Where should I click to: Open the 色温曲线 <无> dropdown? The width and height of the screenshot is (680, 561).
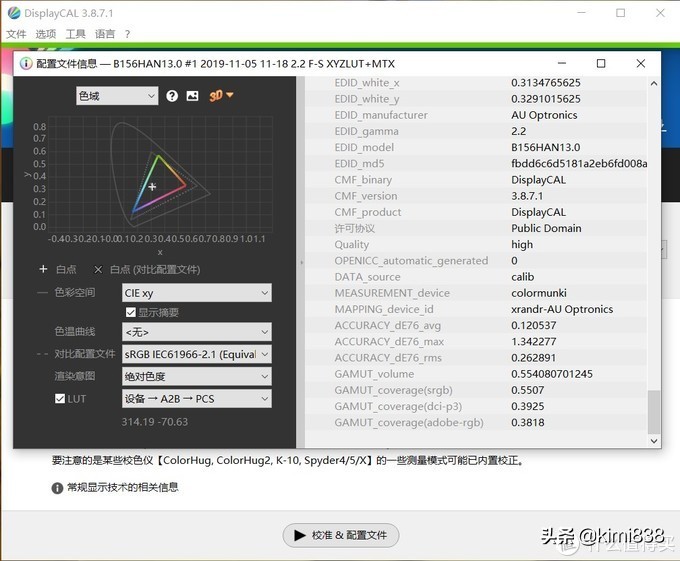pyautogui.click(x=196, y=332)
